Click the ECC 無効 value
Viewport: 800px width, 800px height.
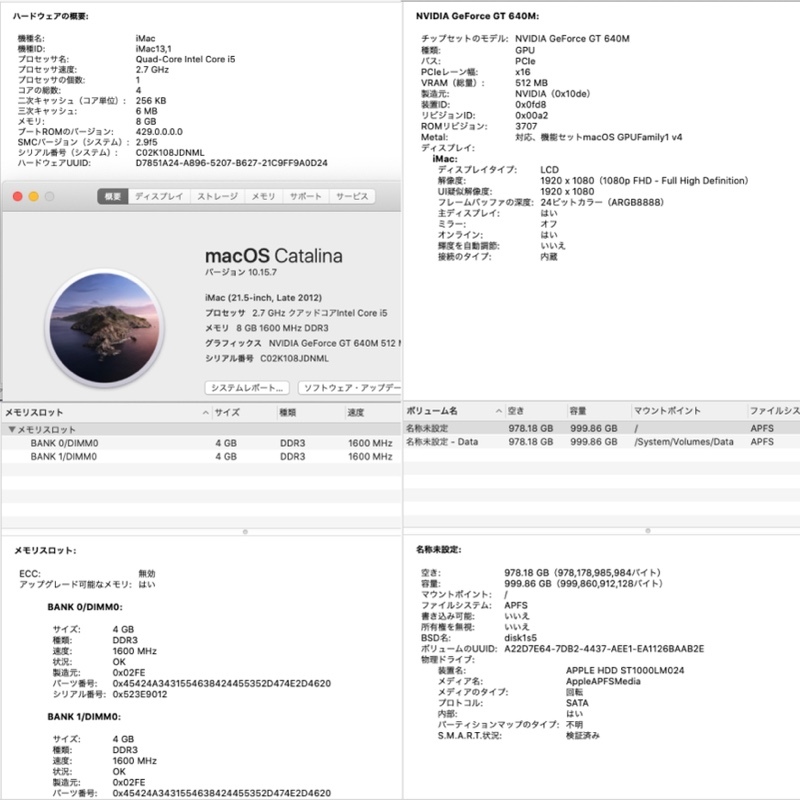coord(147,573)
